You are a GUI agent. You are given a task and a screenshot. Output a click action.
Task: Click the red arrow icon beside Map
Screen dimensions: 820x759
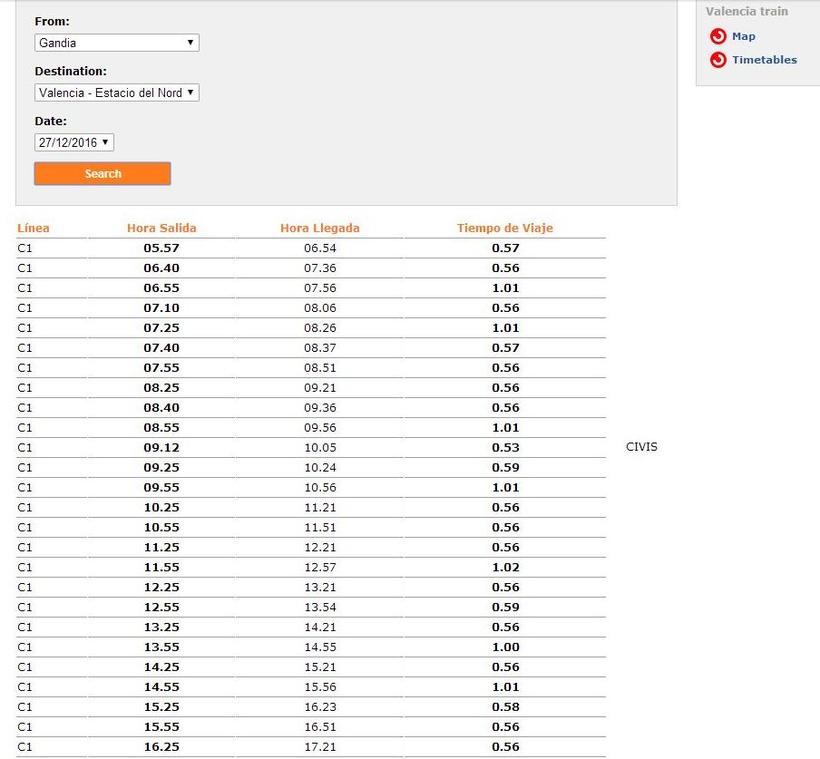(x=717, y=37)
